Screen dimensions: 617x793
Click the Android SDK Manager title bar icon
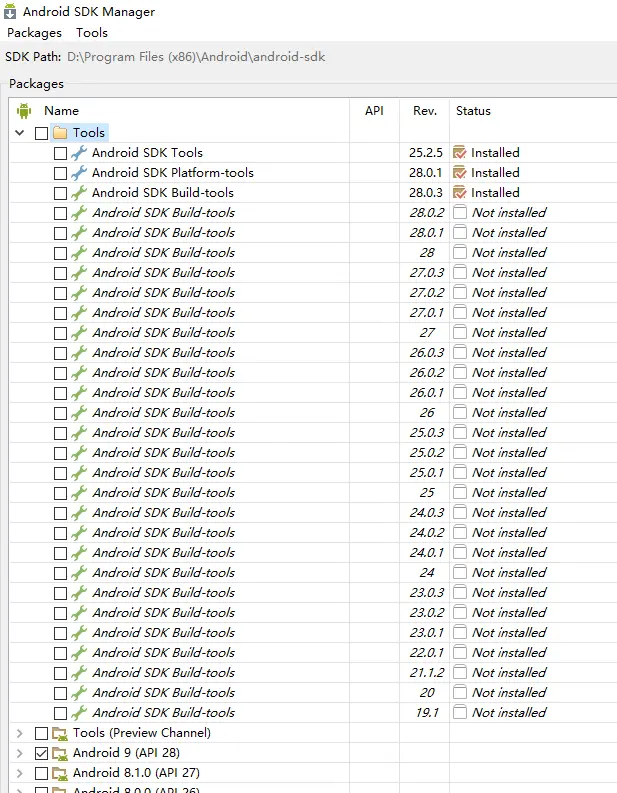[x=10, y=11]
